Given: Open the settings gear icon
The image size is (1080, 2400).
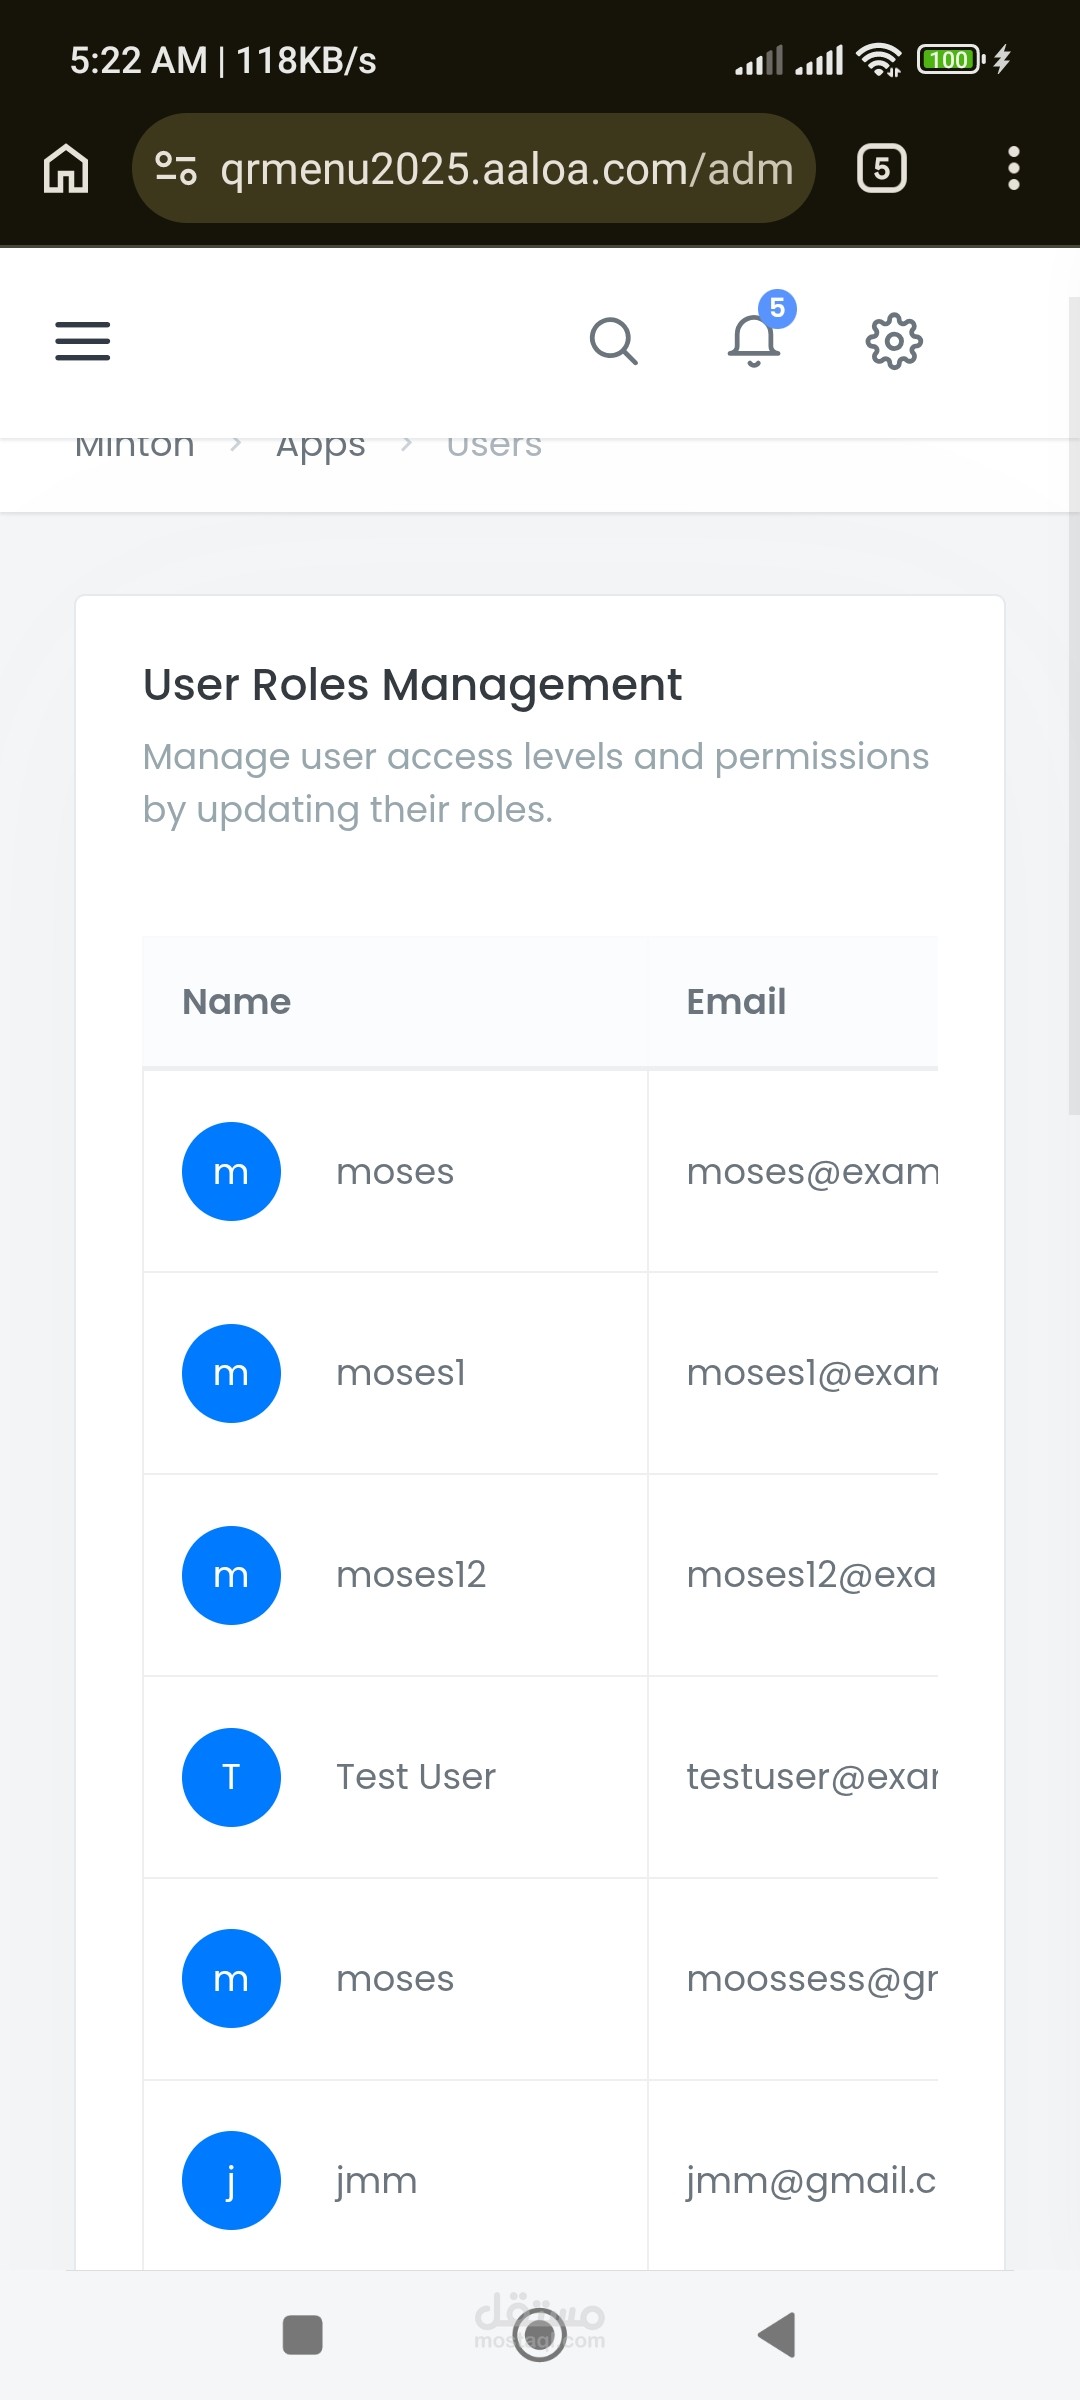Looking at the screenshot, I should tap(894, 342).
